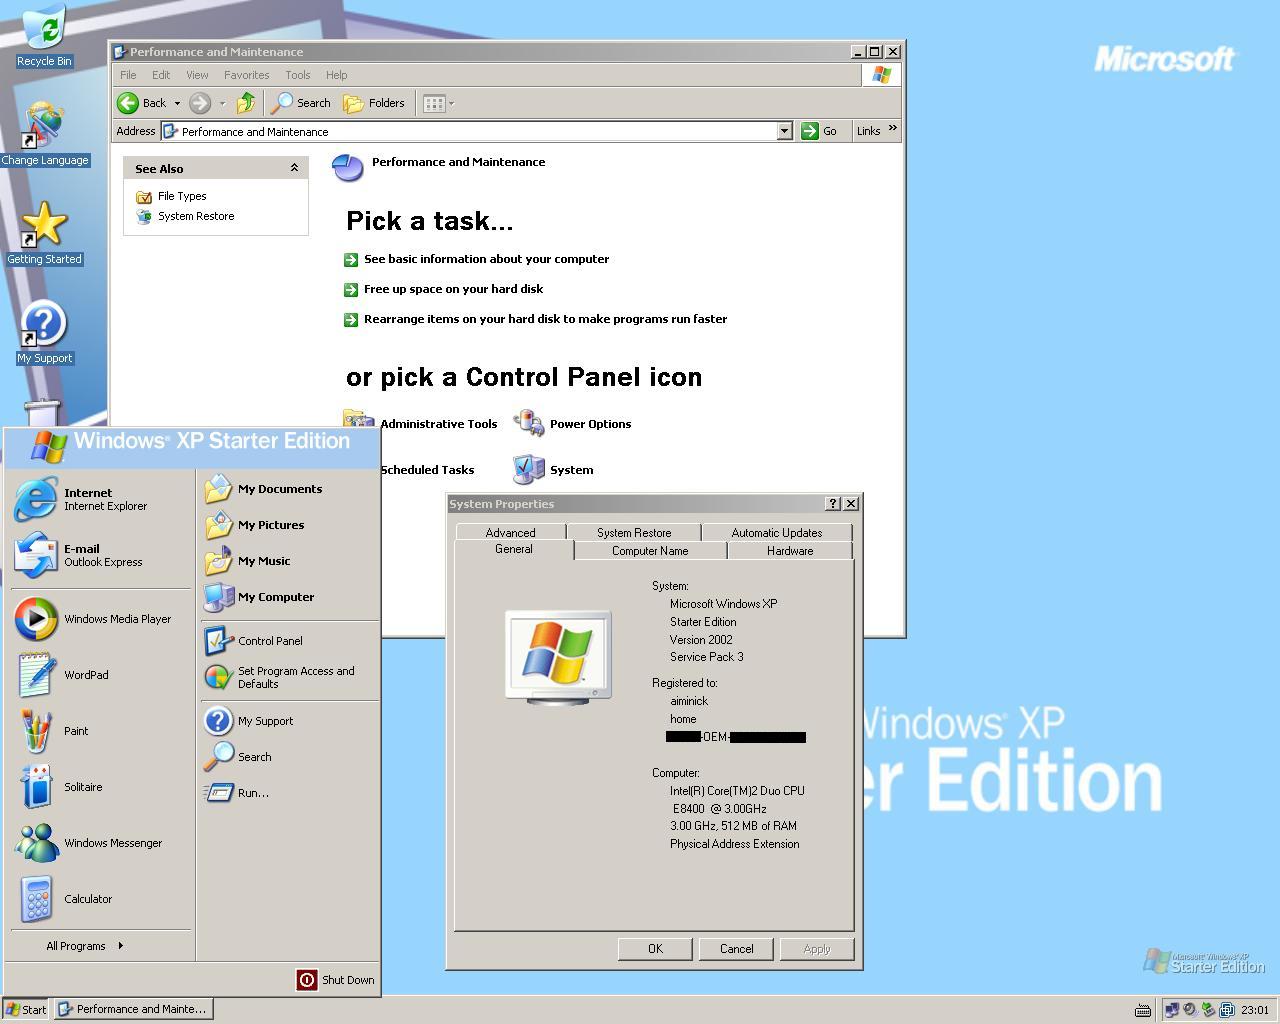Click the Back button in Explorer toolbar
Viewport: 1280px width, 1024px height.
pos(142,103)
